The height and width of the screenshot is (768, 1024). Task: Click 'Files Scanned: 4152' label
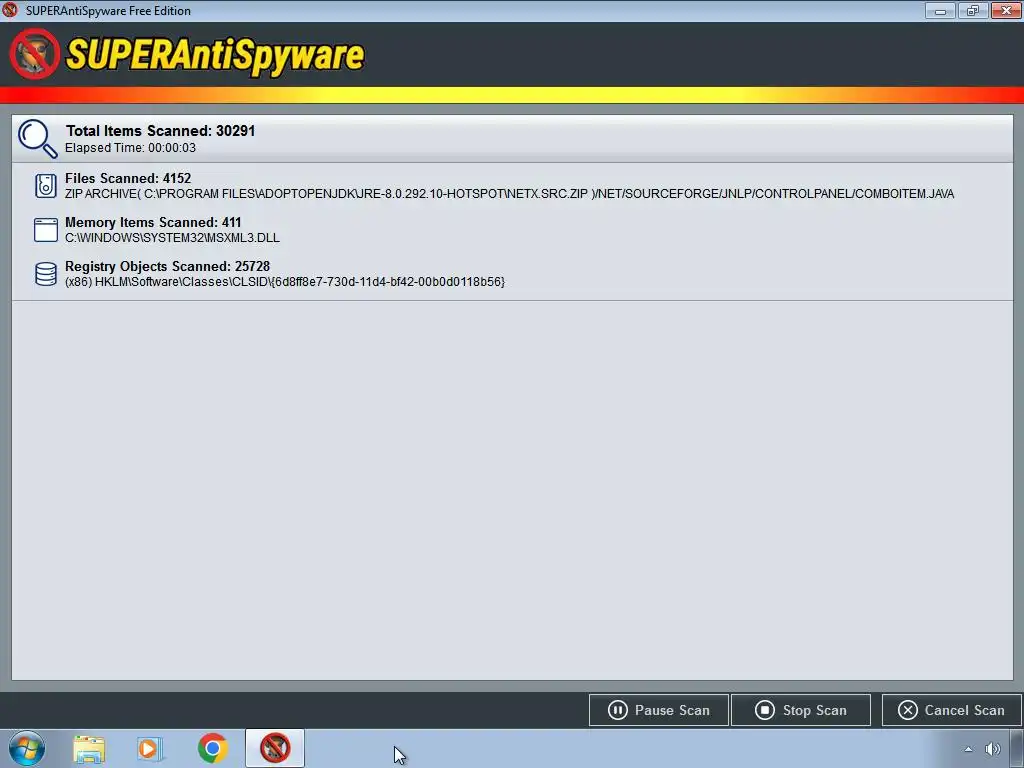point(128,178)
